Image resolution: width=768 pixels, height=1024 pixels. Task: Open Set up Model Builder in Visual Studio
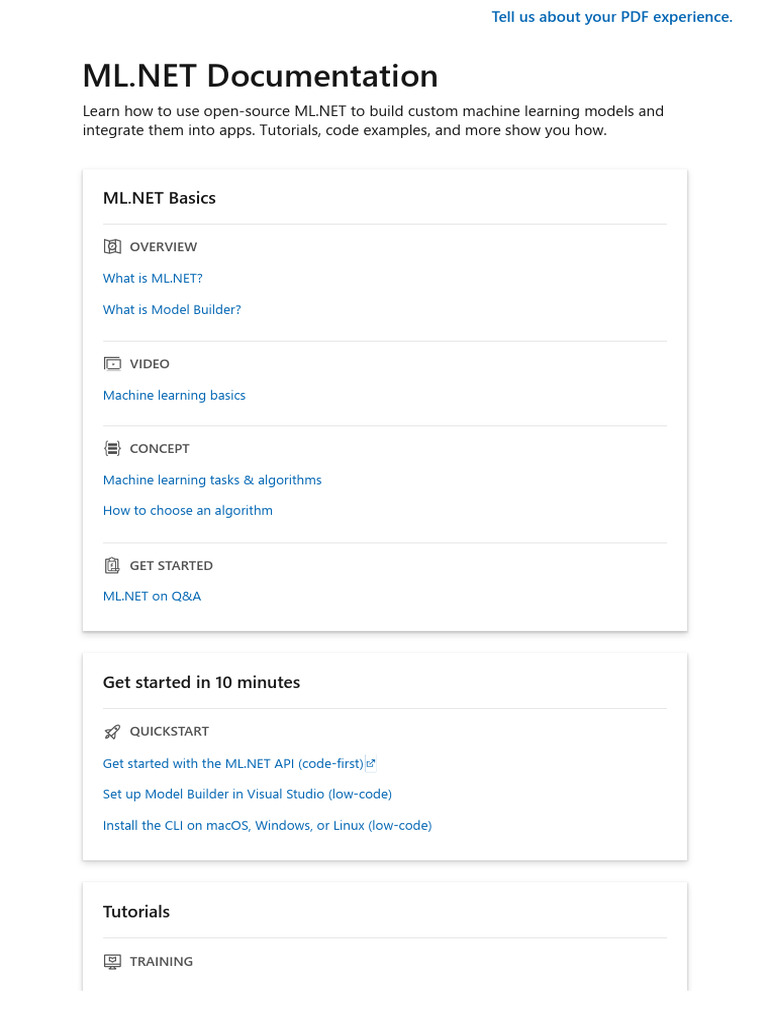click(247, 795)
